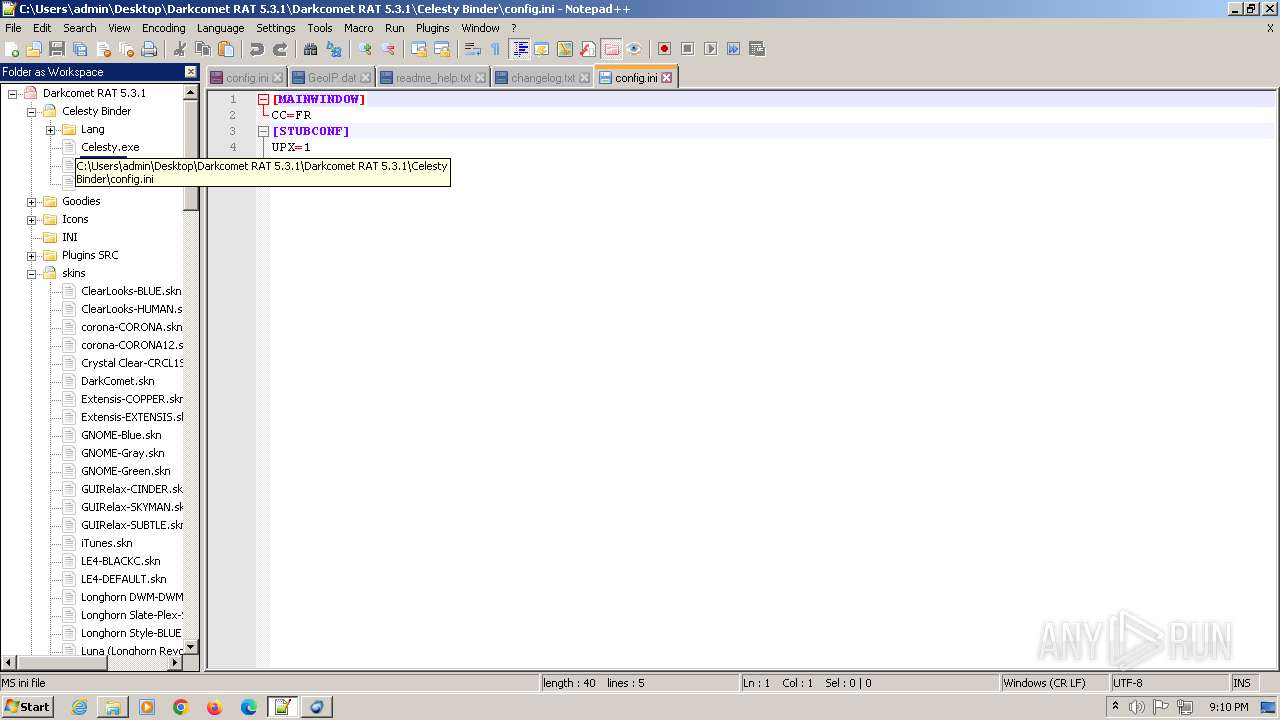1280x720 pixels.
Task: Open the Replace dialog icon
Action: coord(334,49)
